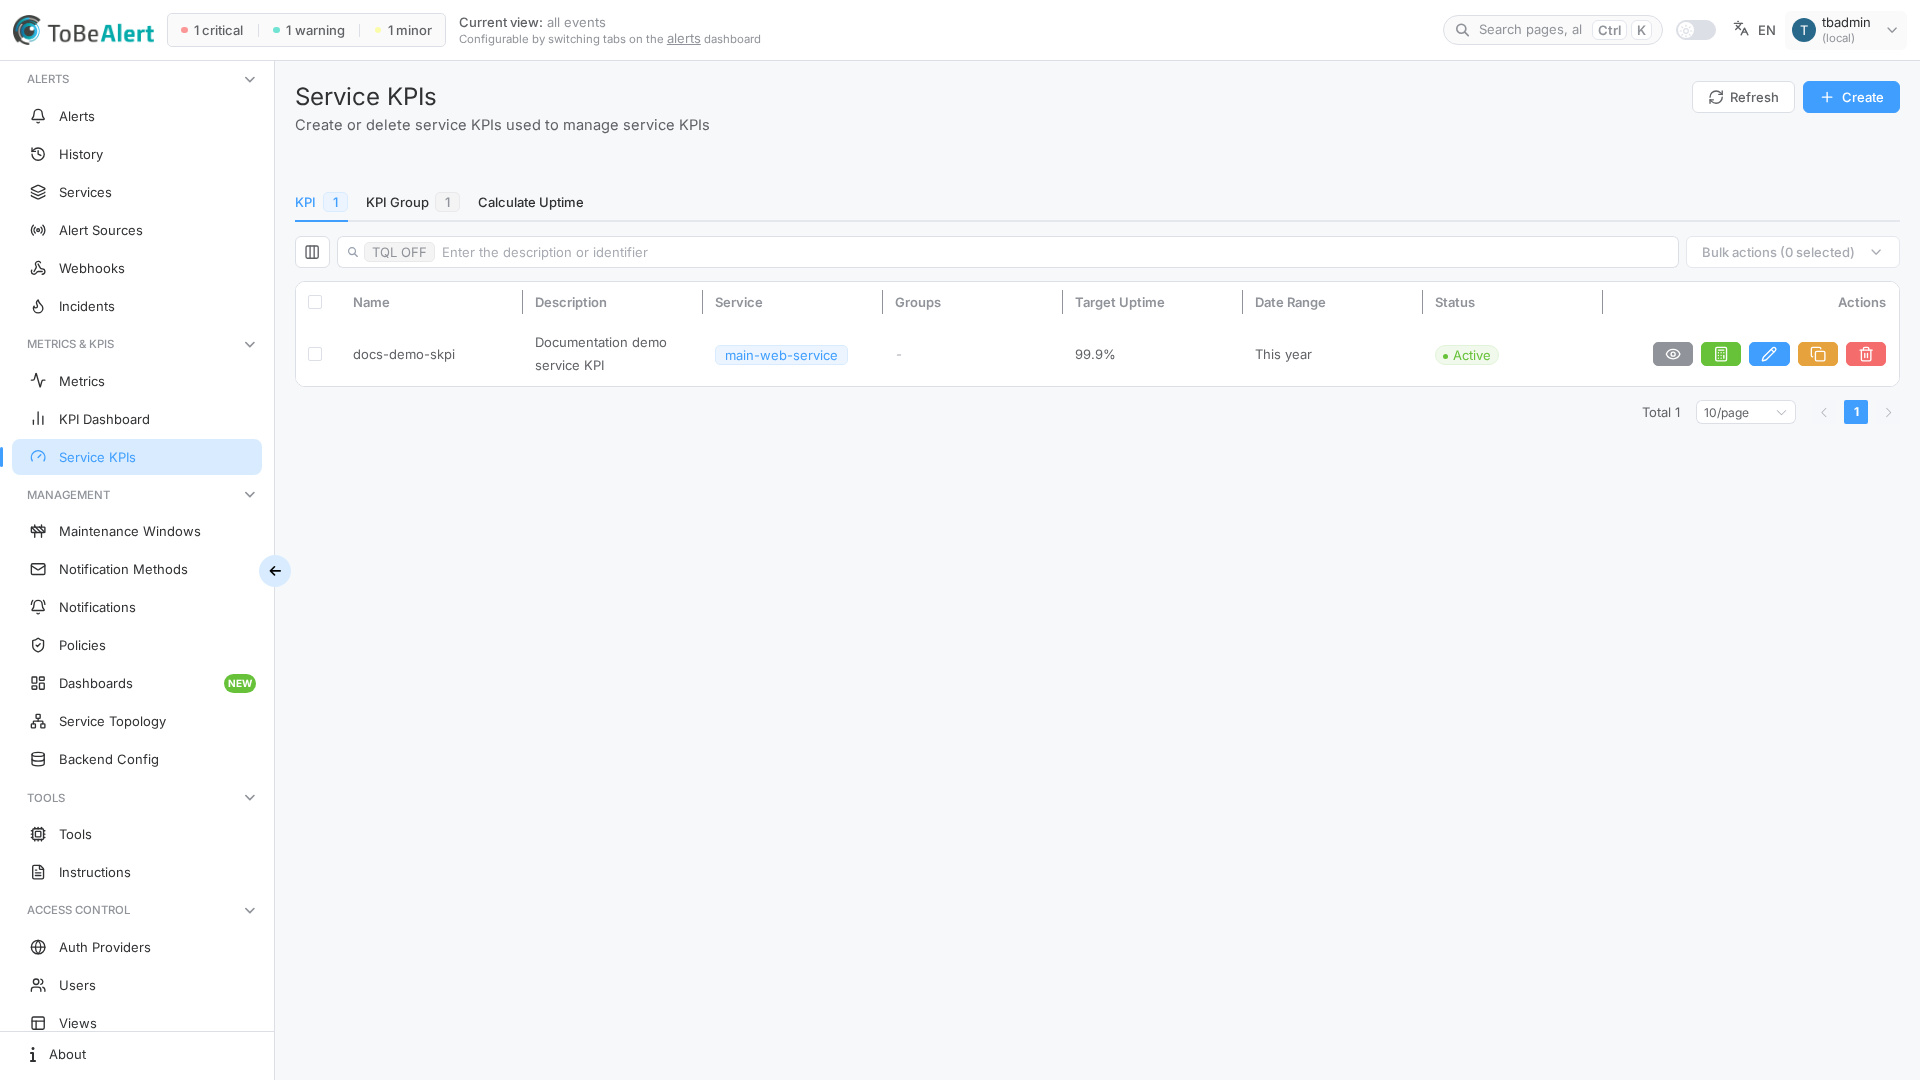Open Alerts from the sidebar
The image size is (1920, 1080).
pyautogui.click(x=137, y=116)
